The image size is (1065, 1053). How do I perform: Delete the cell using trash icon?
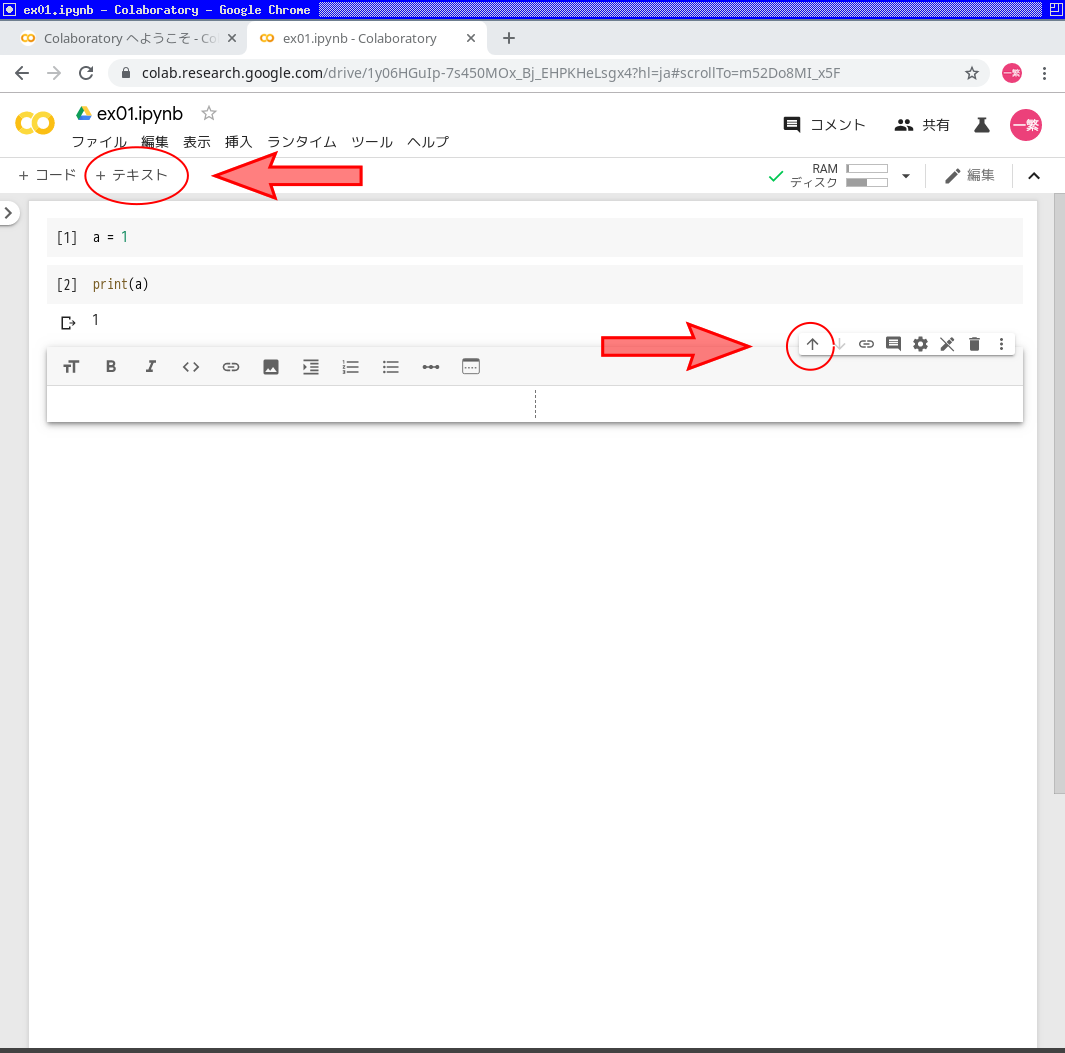974,344
